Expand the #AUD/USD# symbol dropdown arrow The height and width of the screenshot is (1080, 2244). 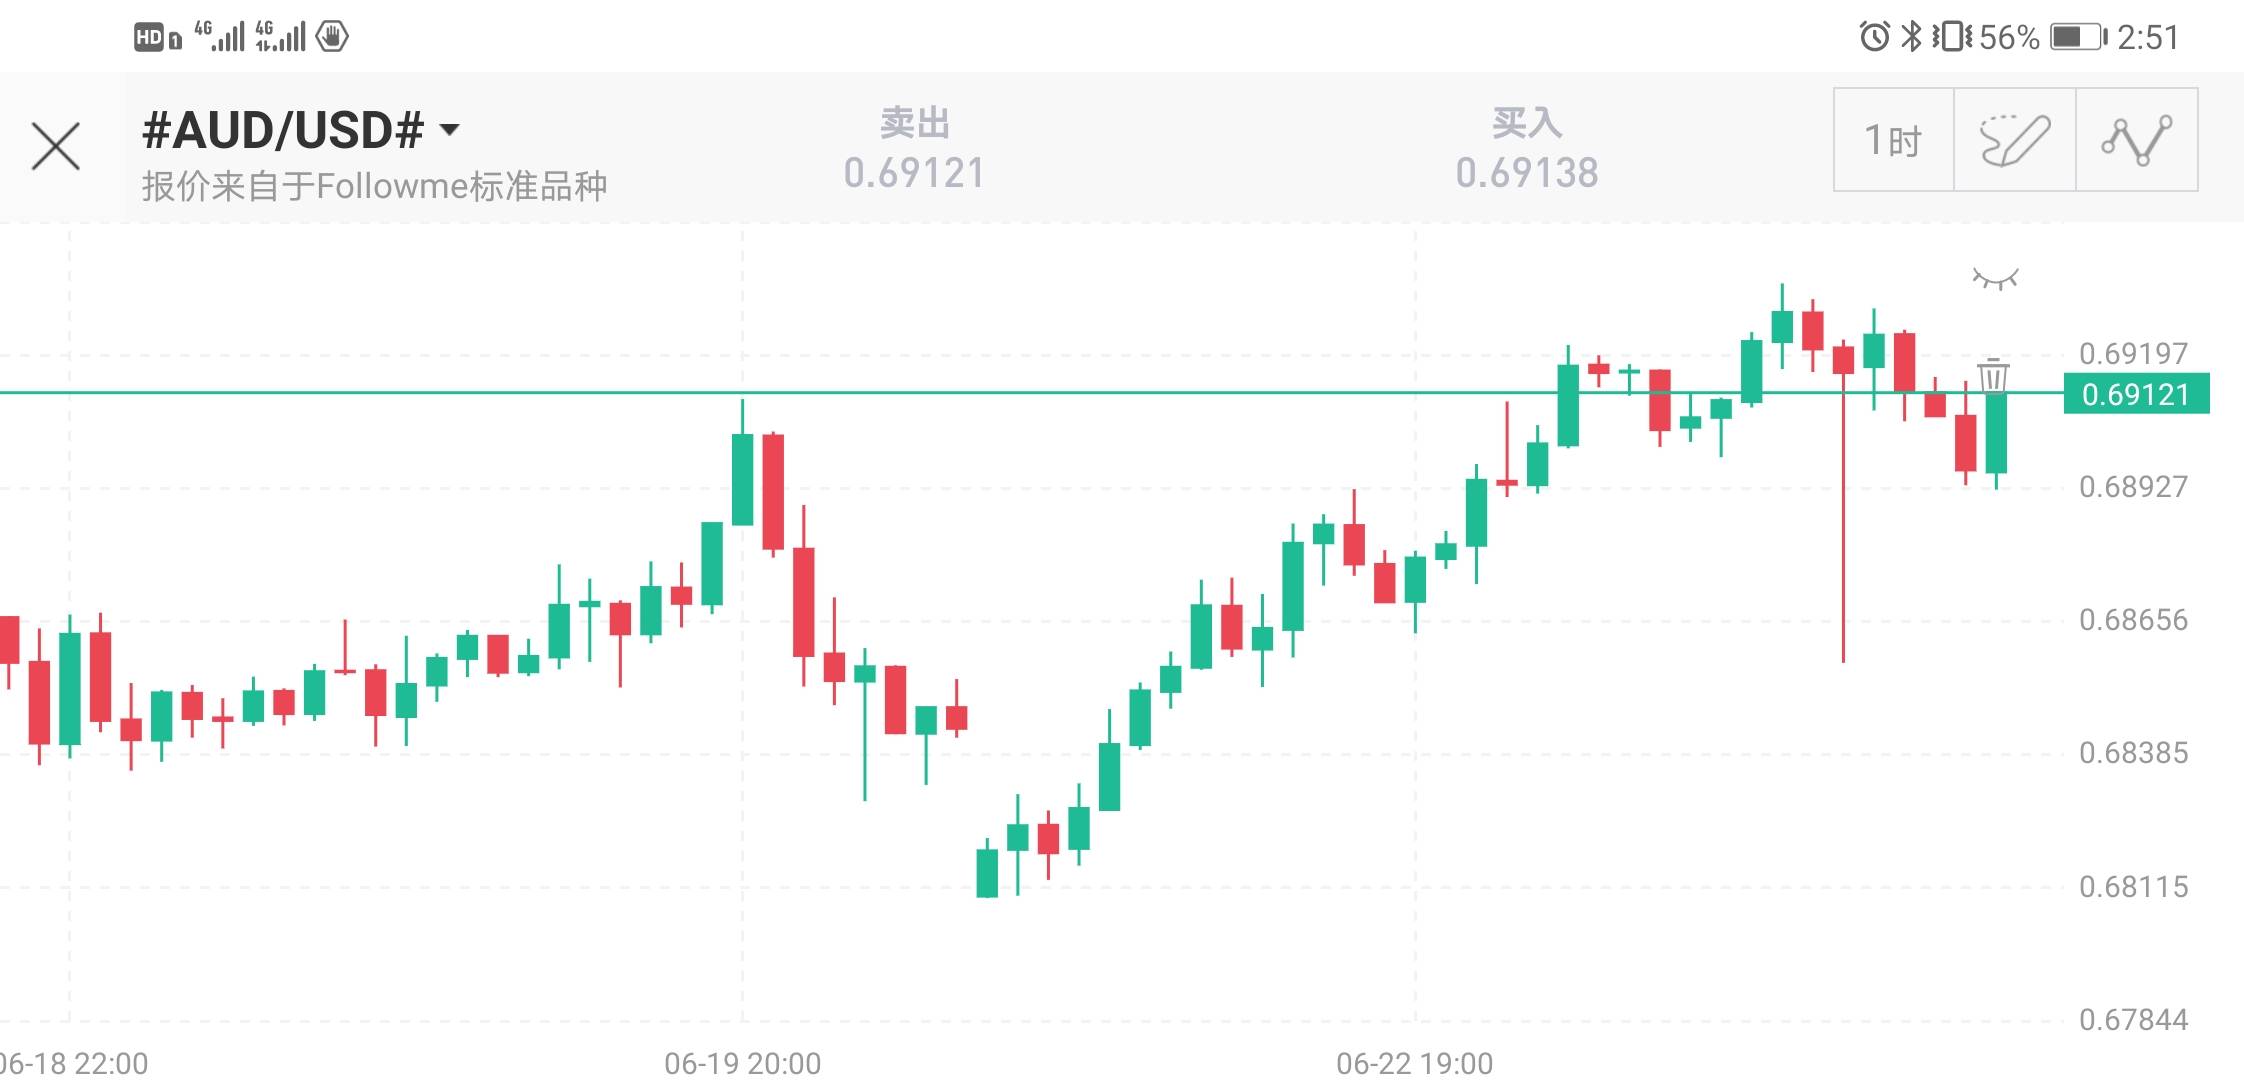point(450,130)
